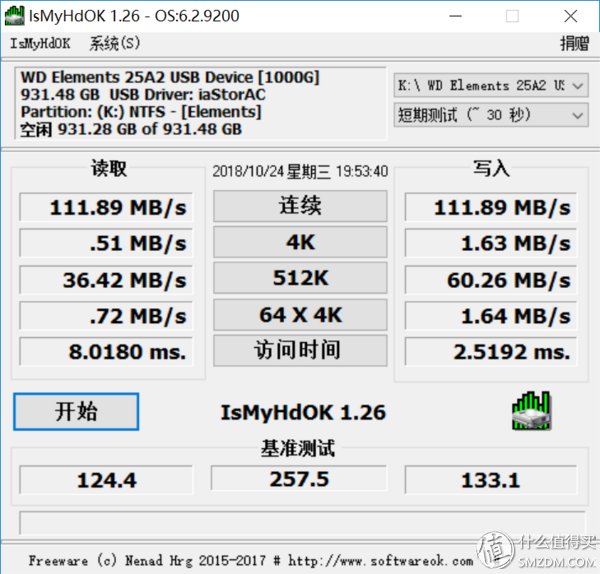Minimize the IsMyHdOK window
Viewport: 600px width, 574px height.
tap(455, 16)
